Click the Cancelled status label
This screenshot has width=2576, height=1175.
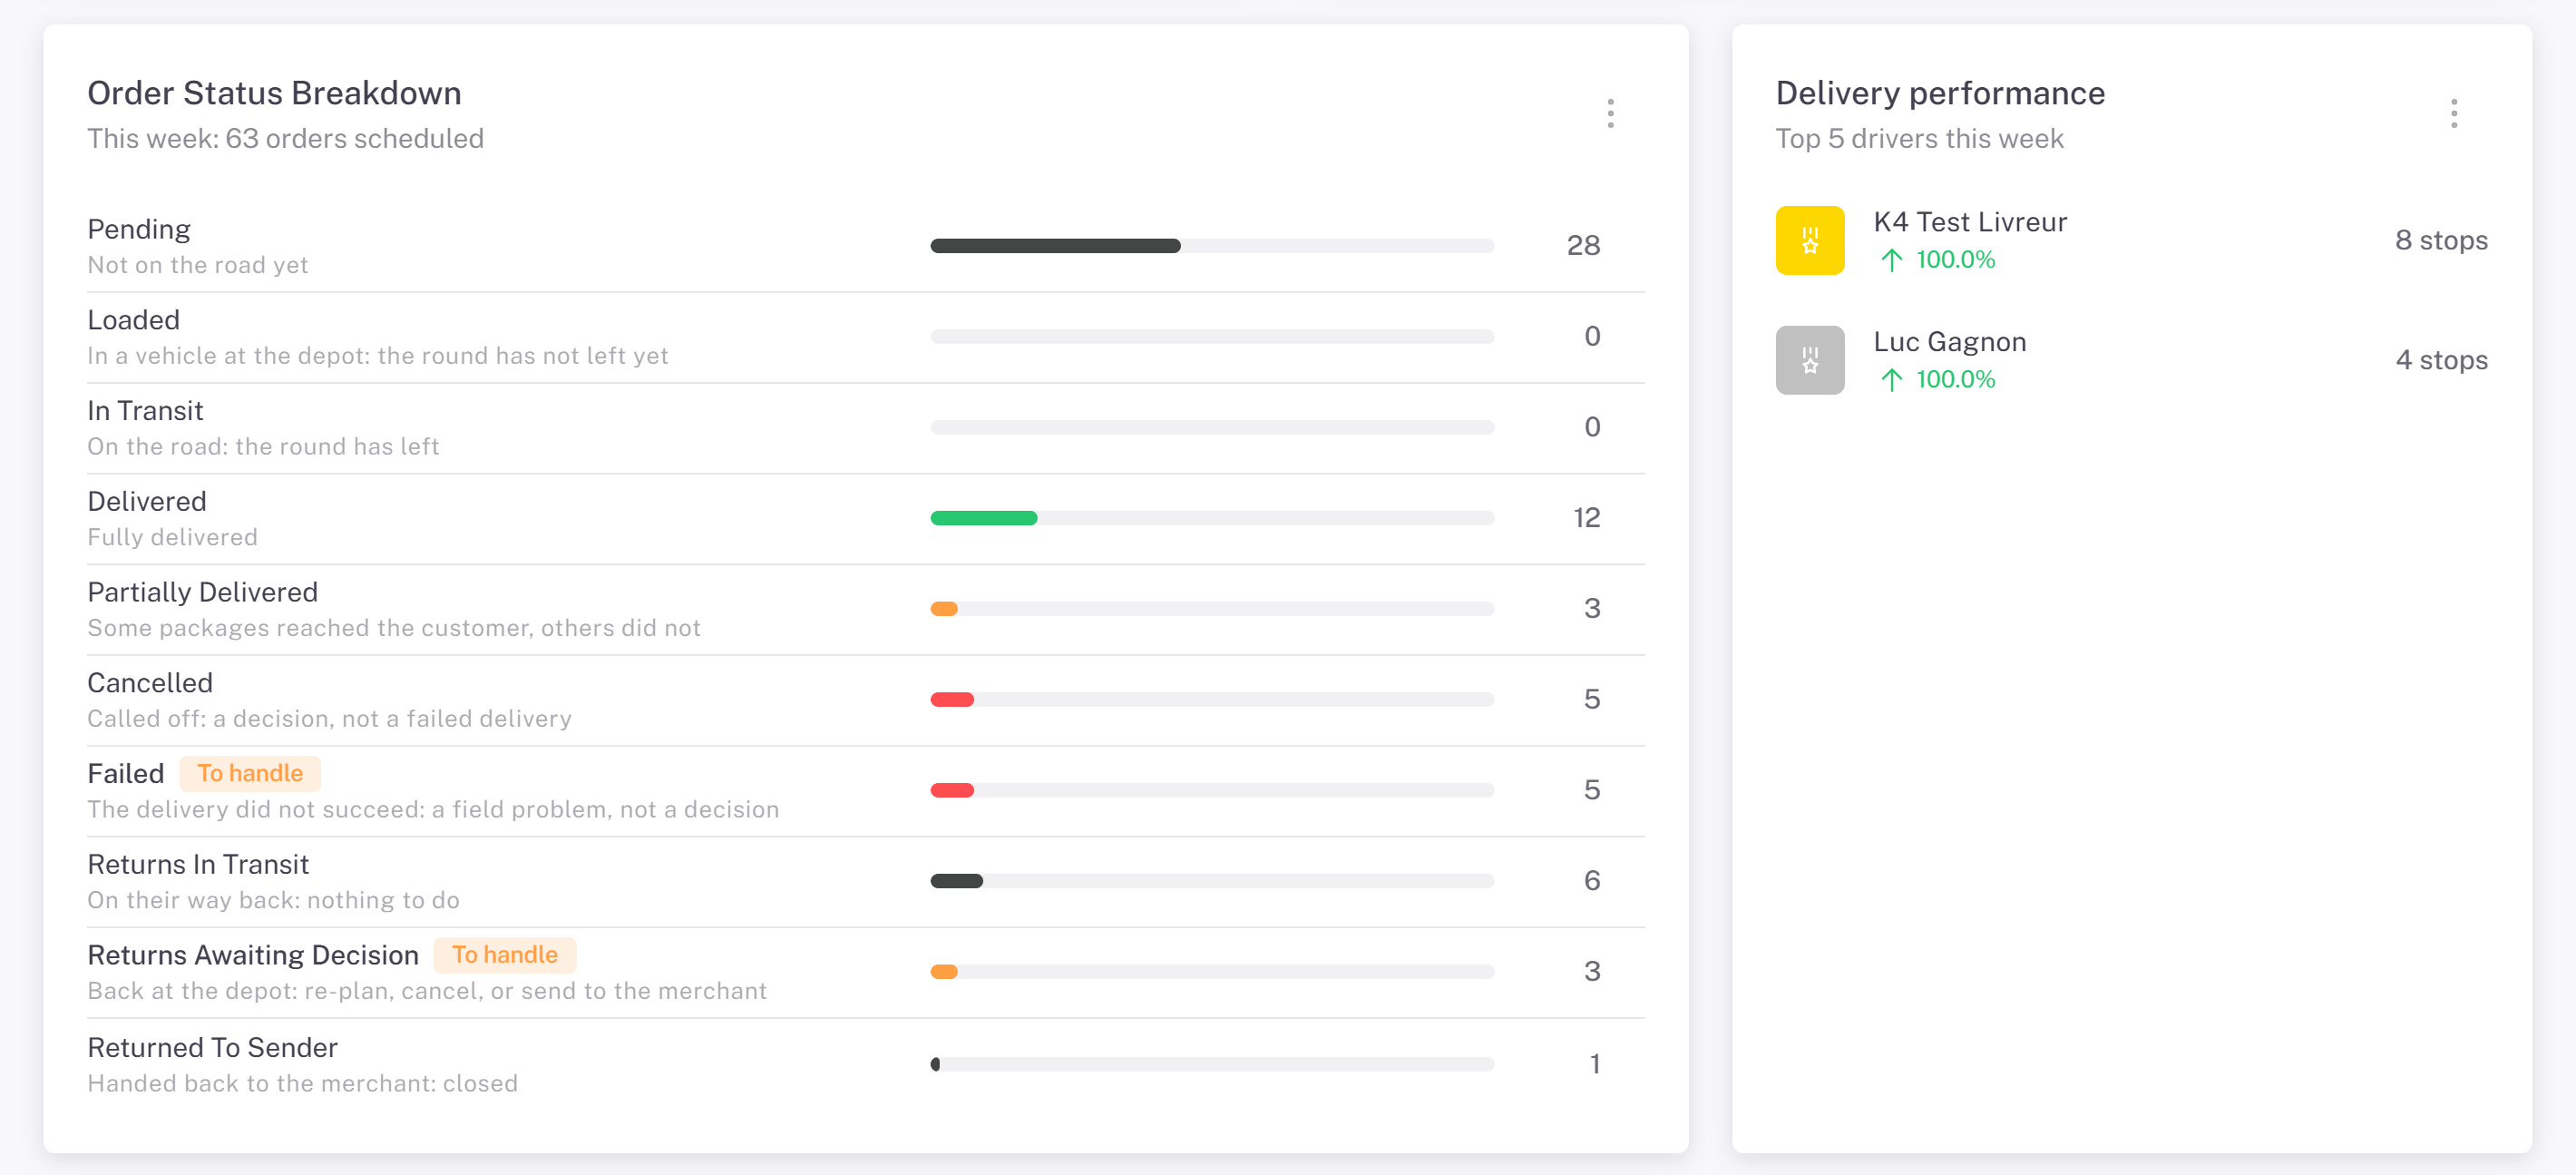pos(150,683)
